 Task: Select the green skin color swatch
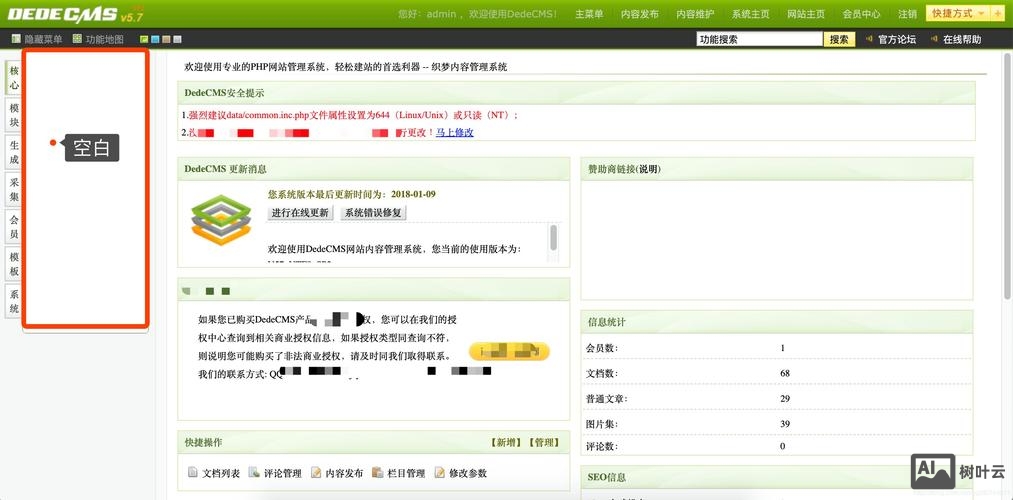pyautogui.click(x=145, y=39)
